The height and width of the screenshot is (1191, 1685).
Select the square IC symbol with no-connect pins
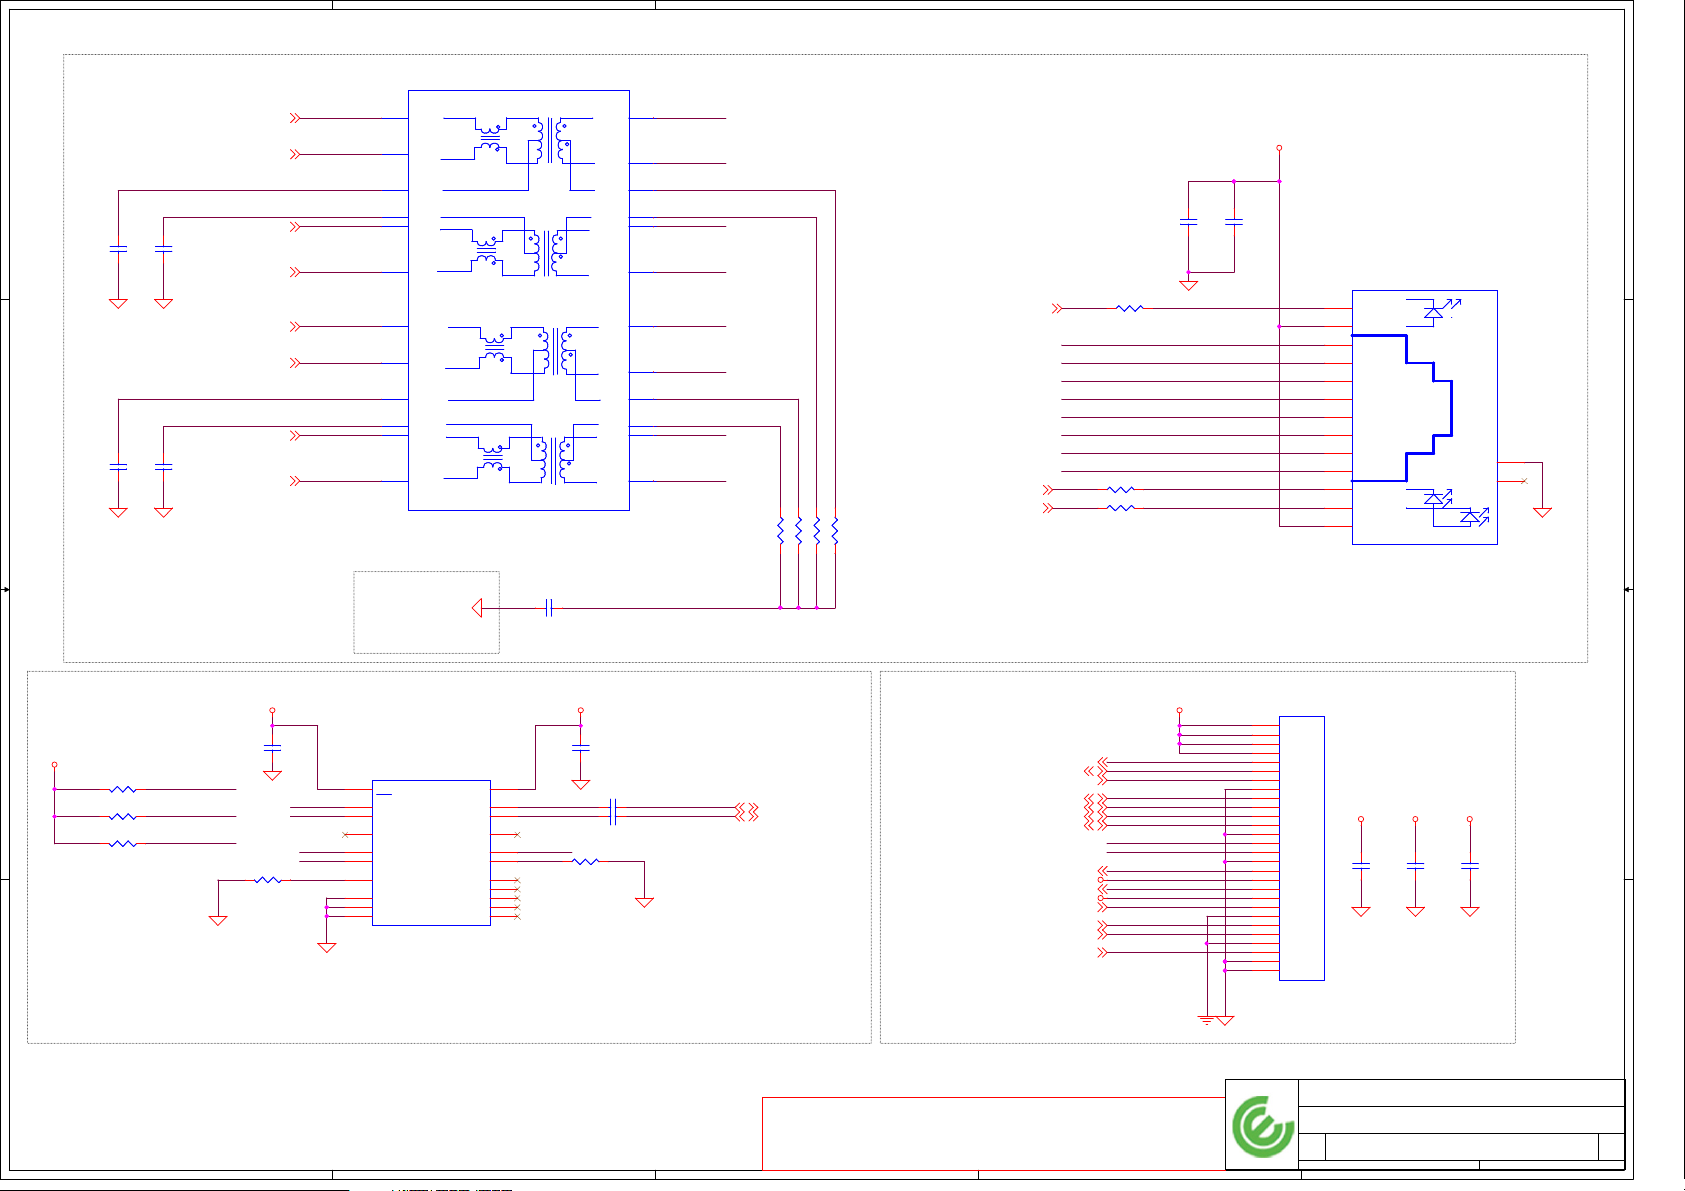pos(431,852)
